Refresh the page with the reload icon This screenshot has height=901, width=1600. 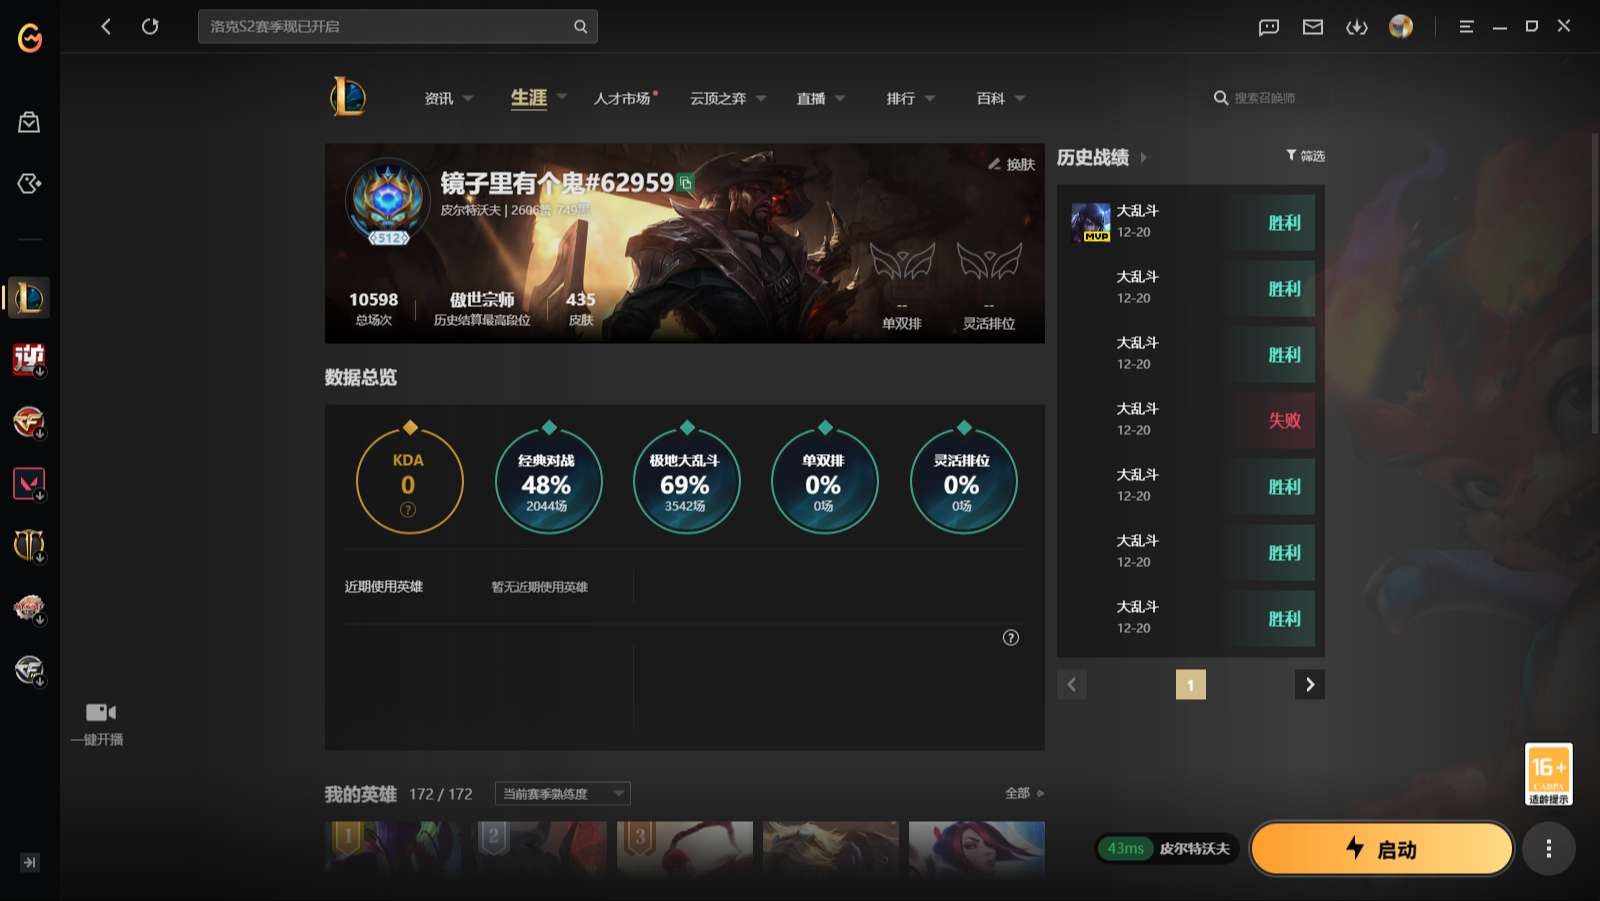[150, 26]
